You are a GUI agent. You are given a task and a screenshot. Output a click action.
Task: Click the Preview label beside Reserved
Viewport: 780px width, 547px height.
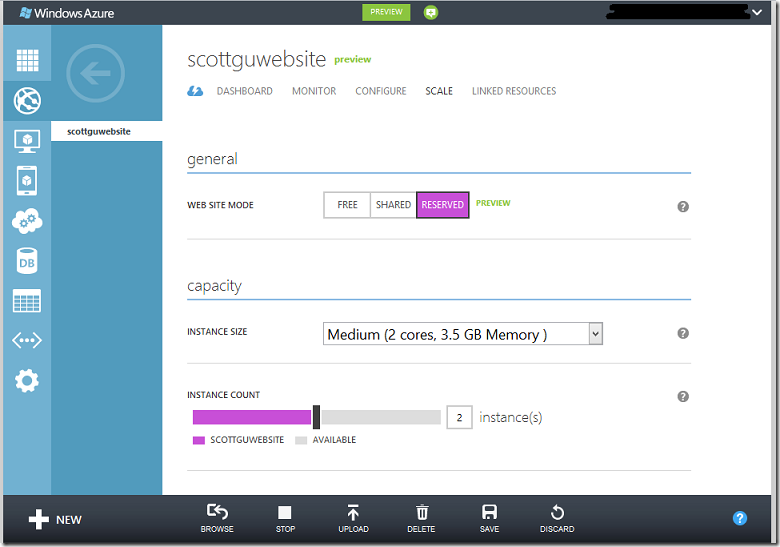click(493, 203)
